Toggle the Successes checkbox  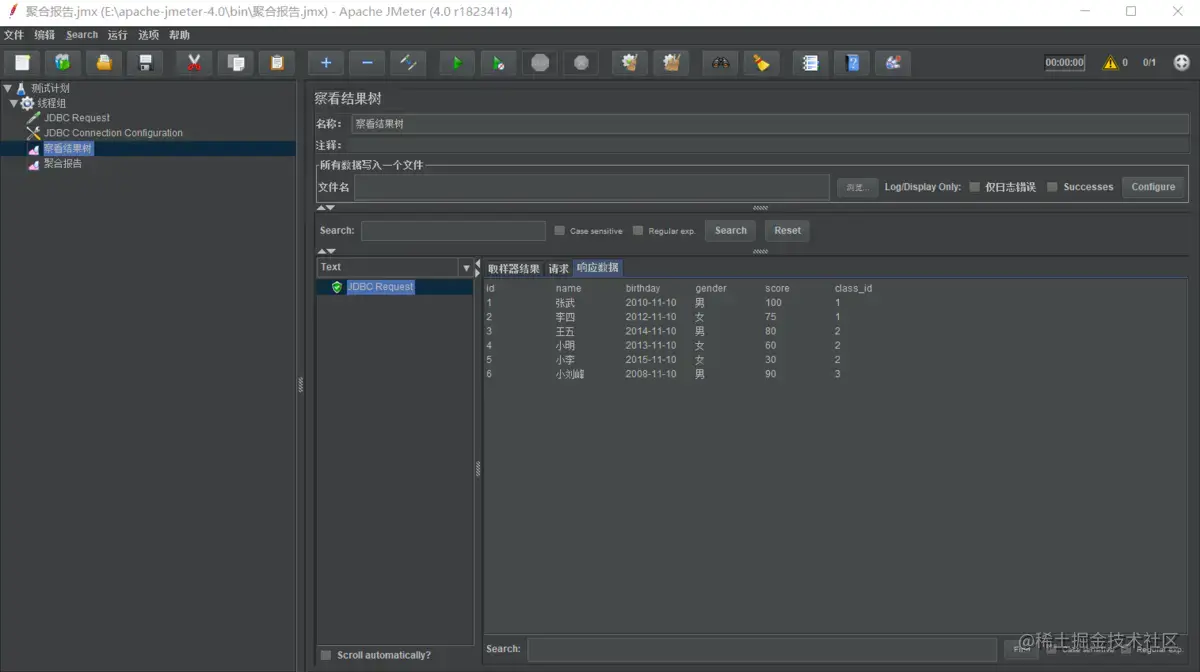pyautogui.click(x=1052, y=187)
